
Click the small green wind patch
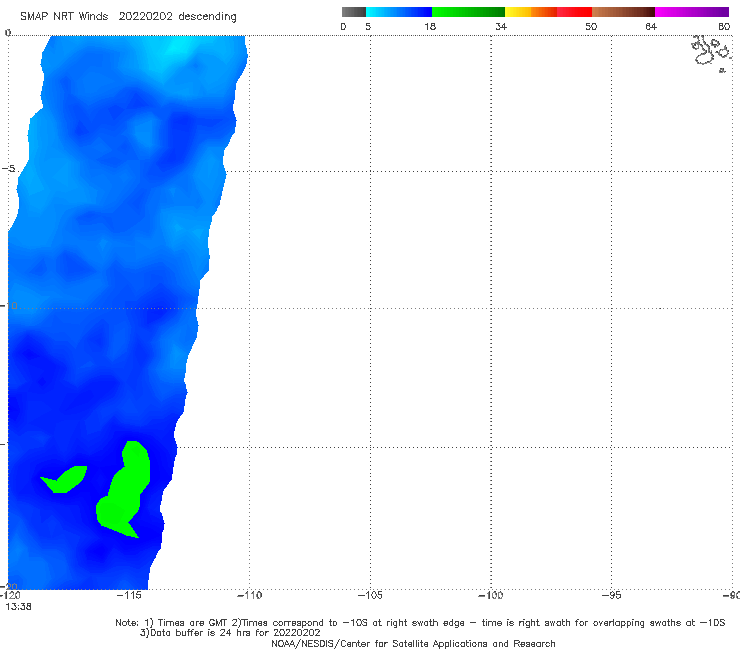64,479
